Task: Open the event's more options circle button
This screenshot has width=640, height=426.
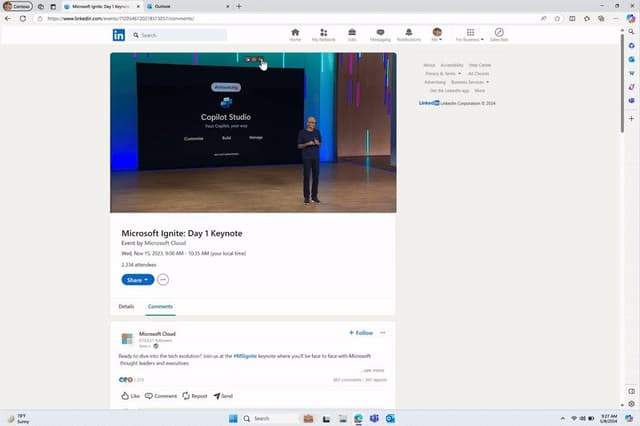Action: pos(163,280)
